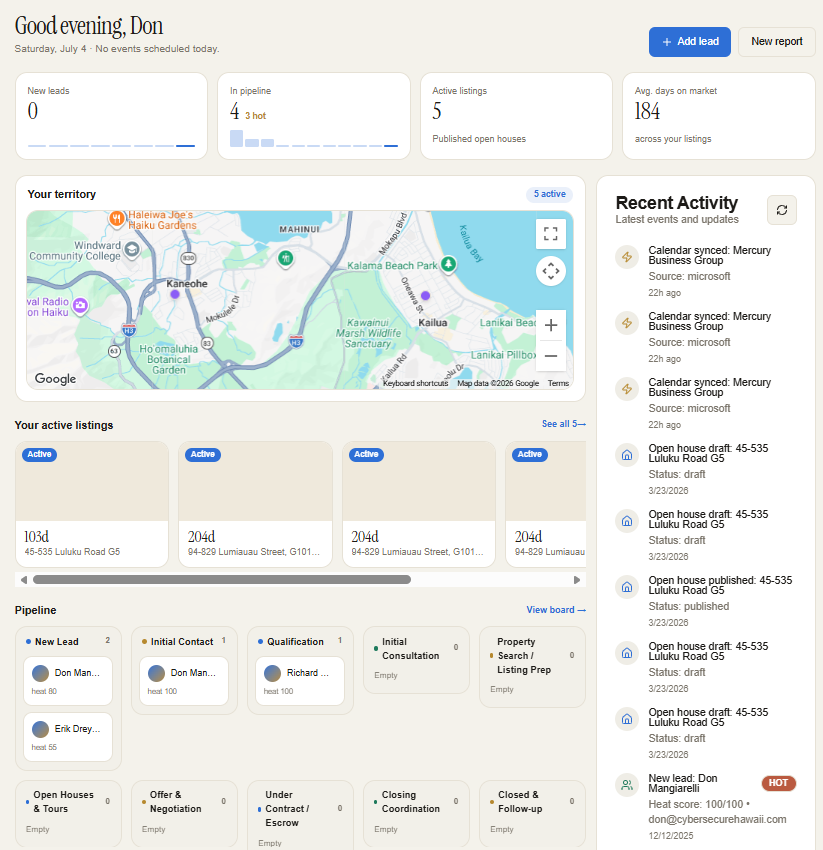Open a New report

(776, 42)
